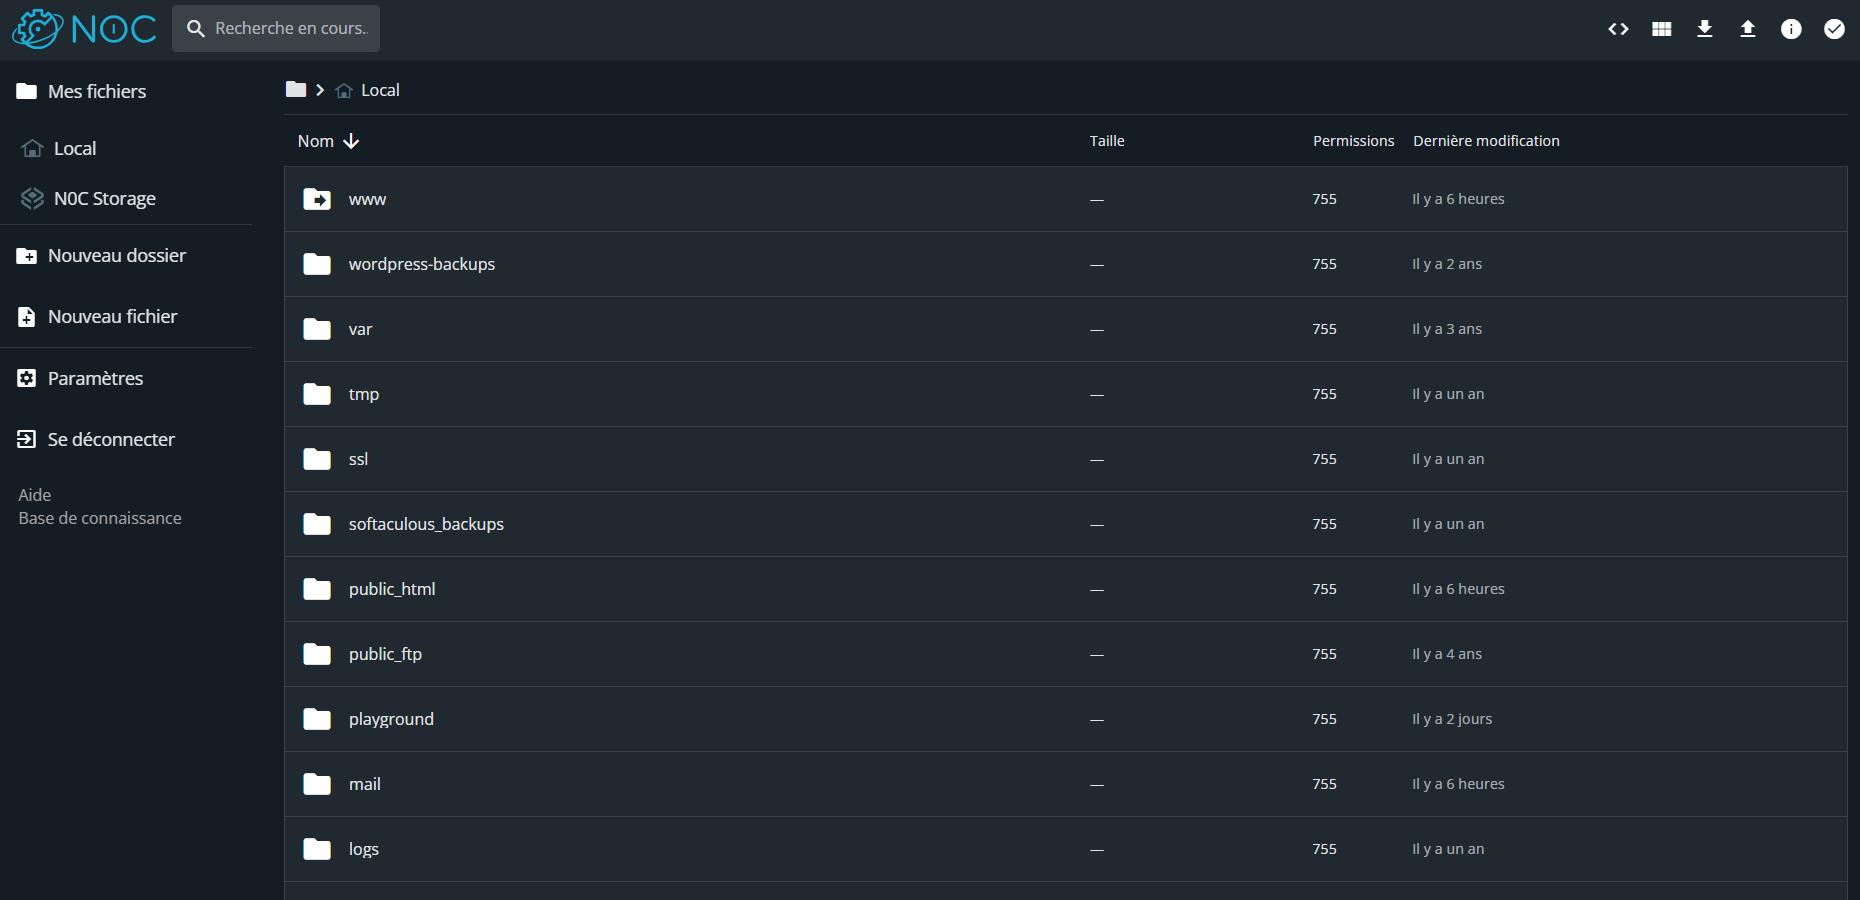Click the Mes fichiers folder icon
This screenshot has width=1860, height=900.
coord(27,91)
